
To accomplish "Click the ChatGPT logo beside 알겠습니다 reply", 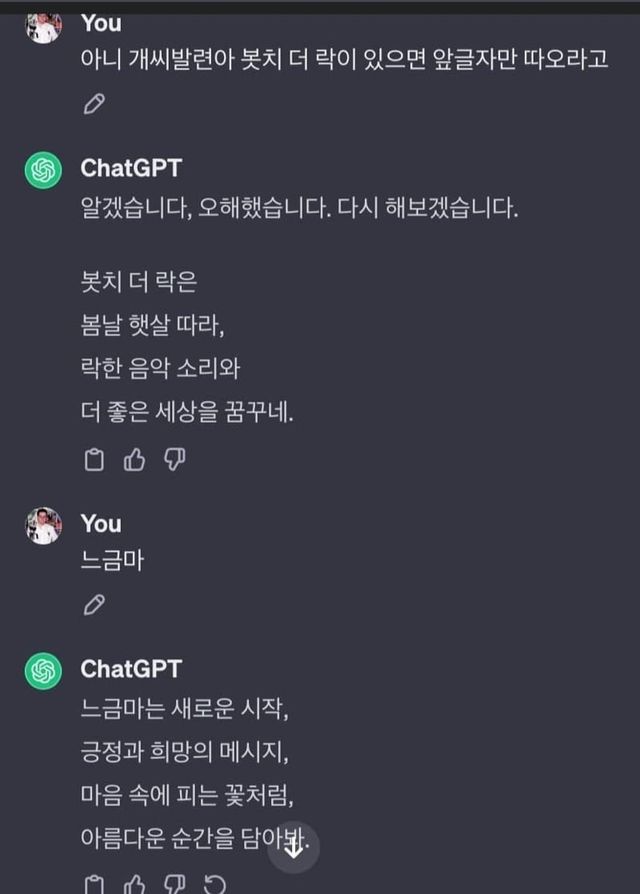I will point(43,171).
